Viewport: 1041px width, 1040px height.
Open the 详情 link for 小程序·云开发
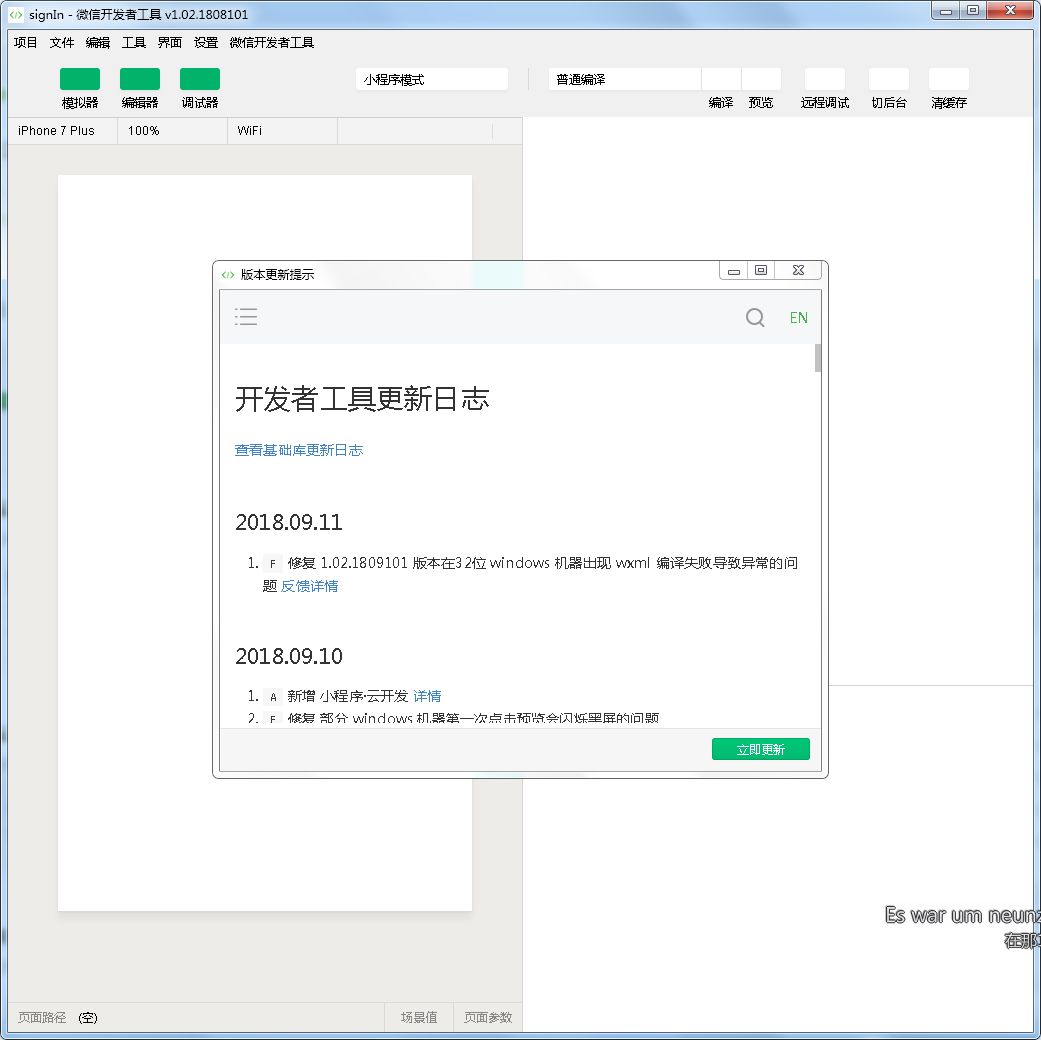(x=427, y=696)
